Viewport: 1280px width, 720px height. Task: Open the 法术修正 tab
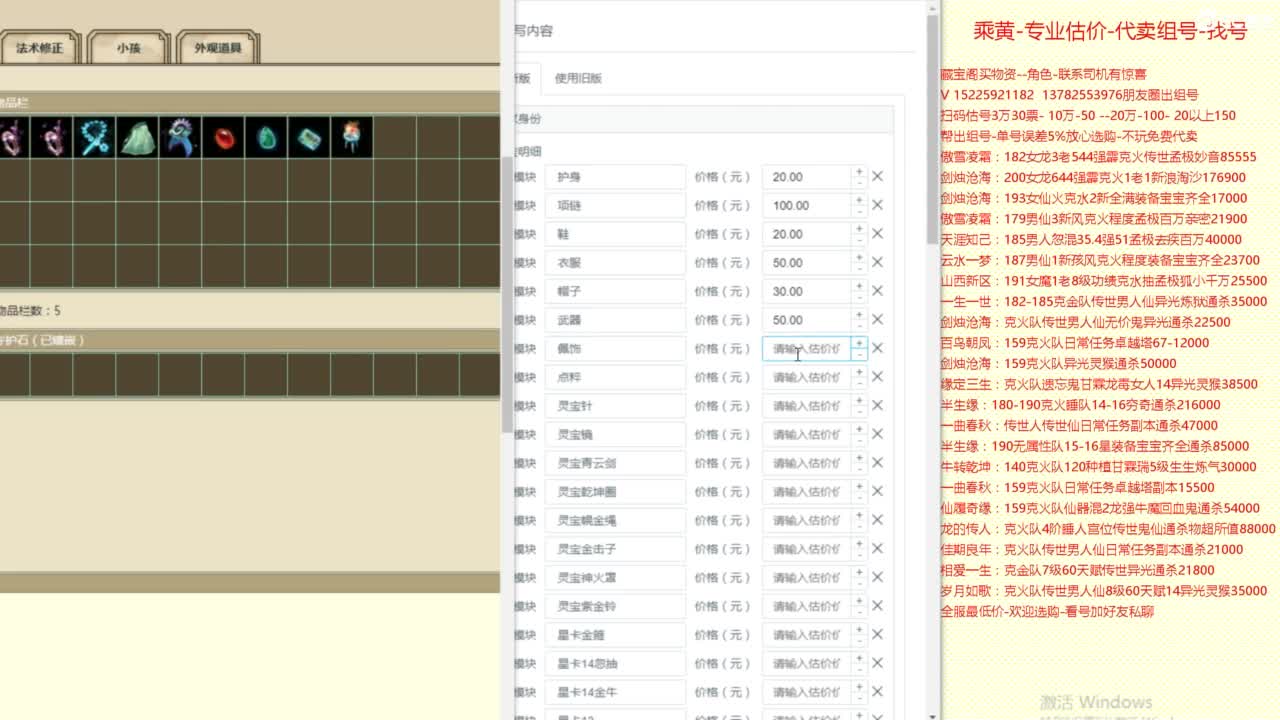click(x=40, y=47)
